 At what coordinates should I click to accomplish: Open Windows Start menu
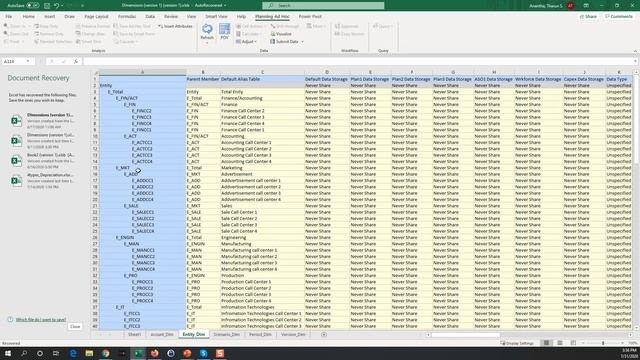click(x=8, y=353)
